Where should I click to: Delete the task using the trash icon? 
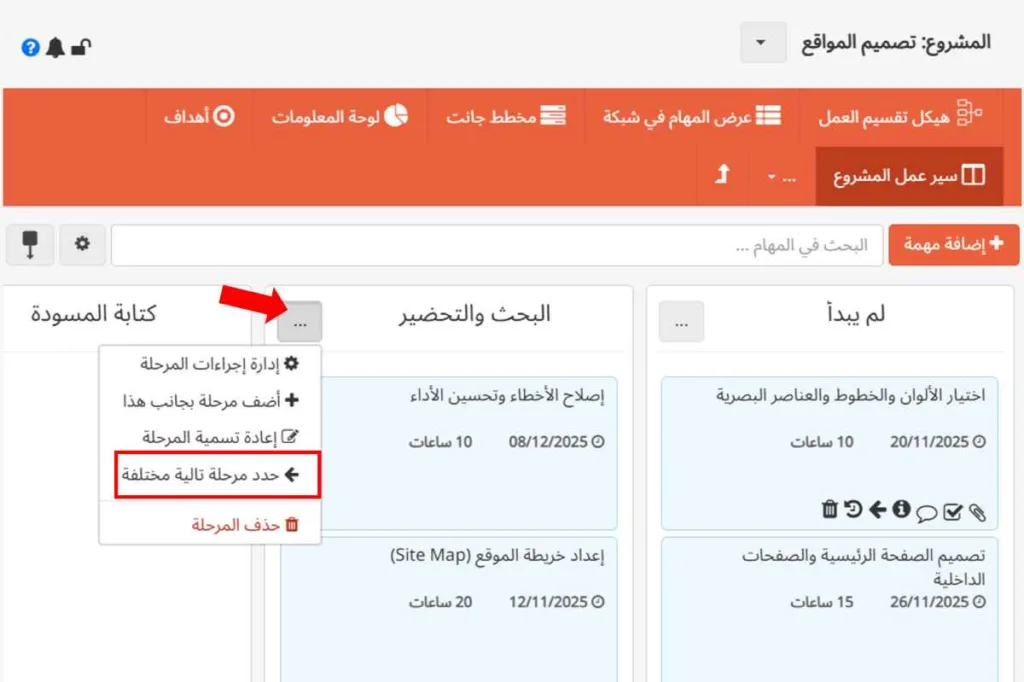point(830,510)
